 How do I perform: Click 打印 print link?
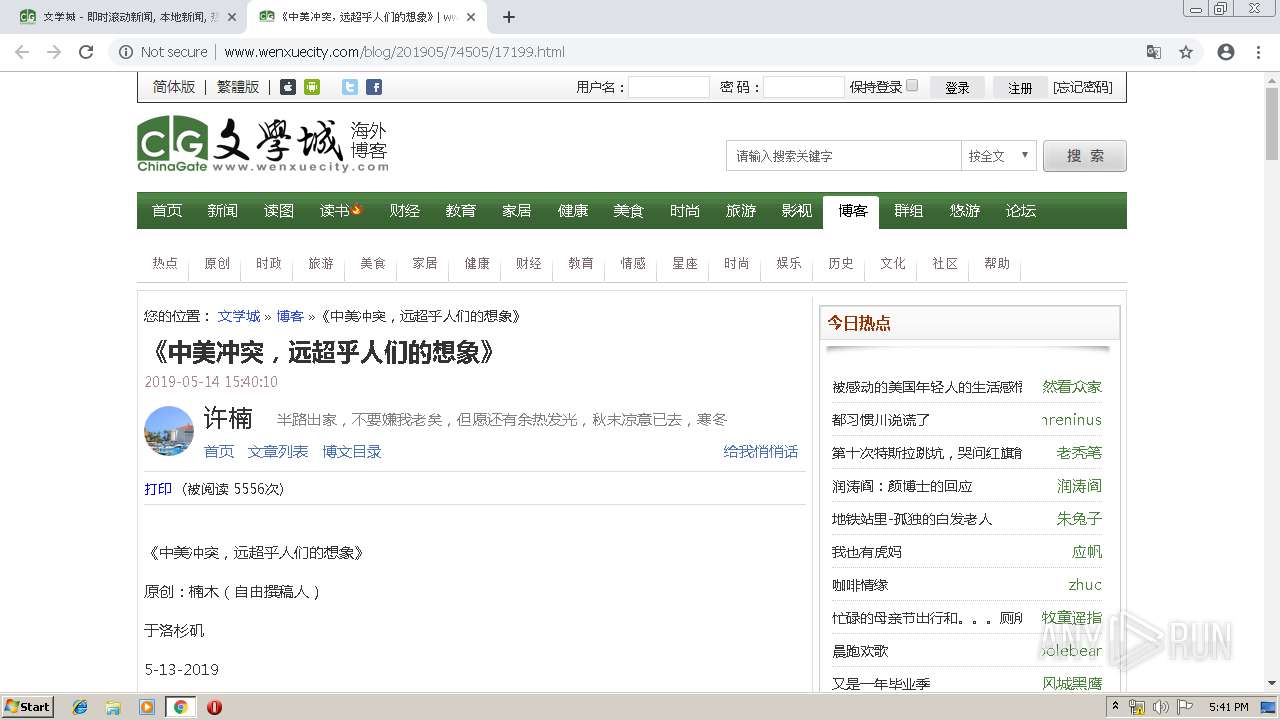click(x=158, y=489)
